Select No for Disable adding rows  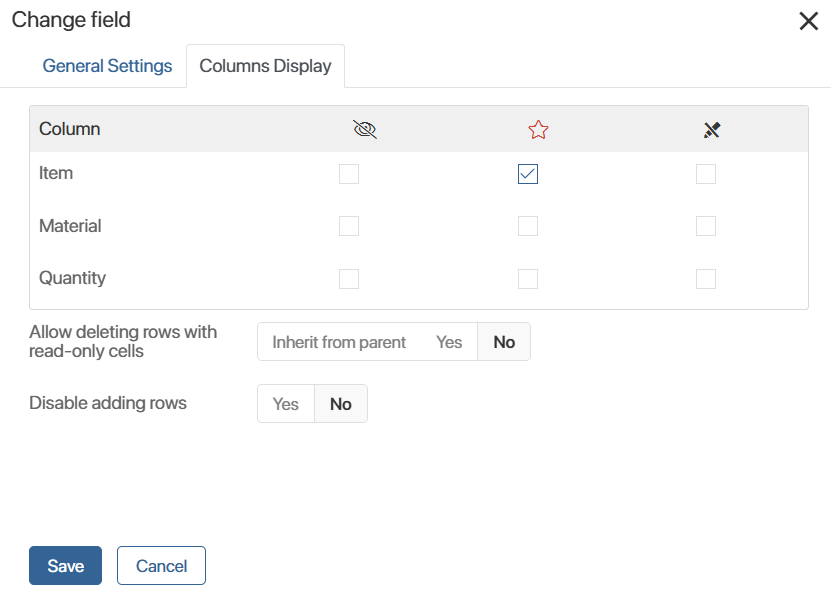tap(341, 404)
